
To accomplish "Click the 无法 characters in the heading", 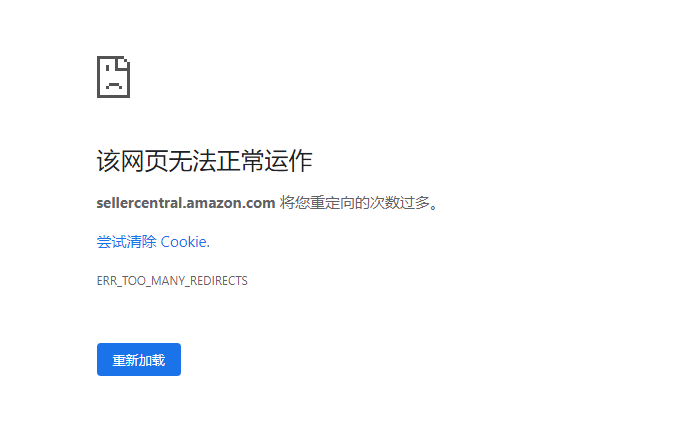I will point(192,161).
